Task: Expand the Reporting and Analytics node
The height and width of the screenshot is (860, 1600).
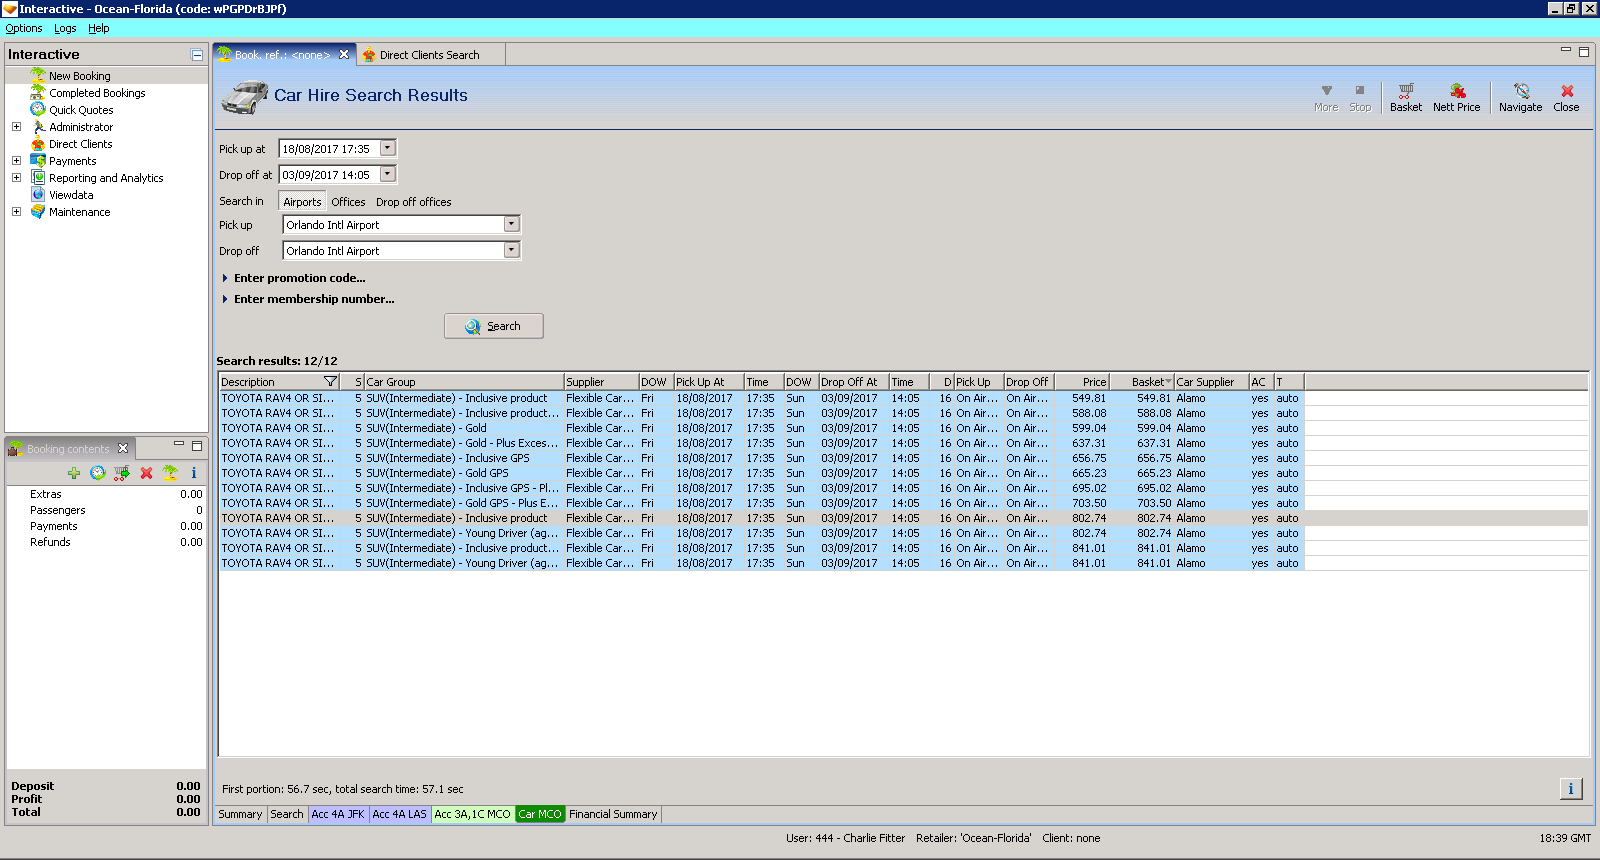Action: click(x=16, y=178)
